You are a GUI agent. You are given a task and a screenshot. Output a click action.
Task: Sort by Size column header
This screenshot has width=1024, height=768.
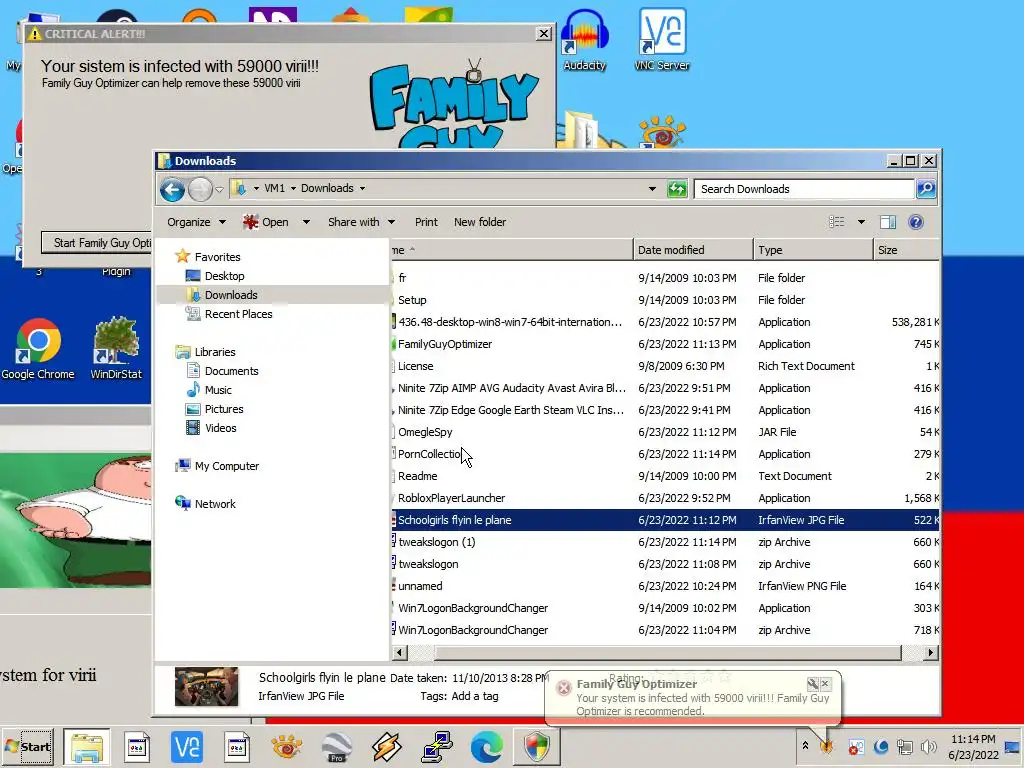[906, 249]
